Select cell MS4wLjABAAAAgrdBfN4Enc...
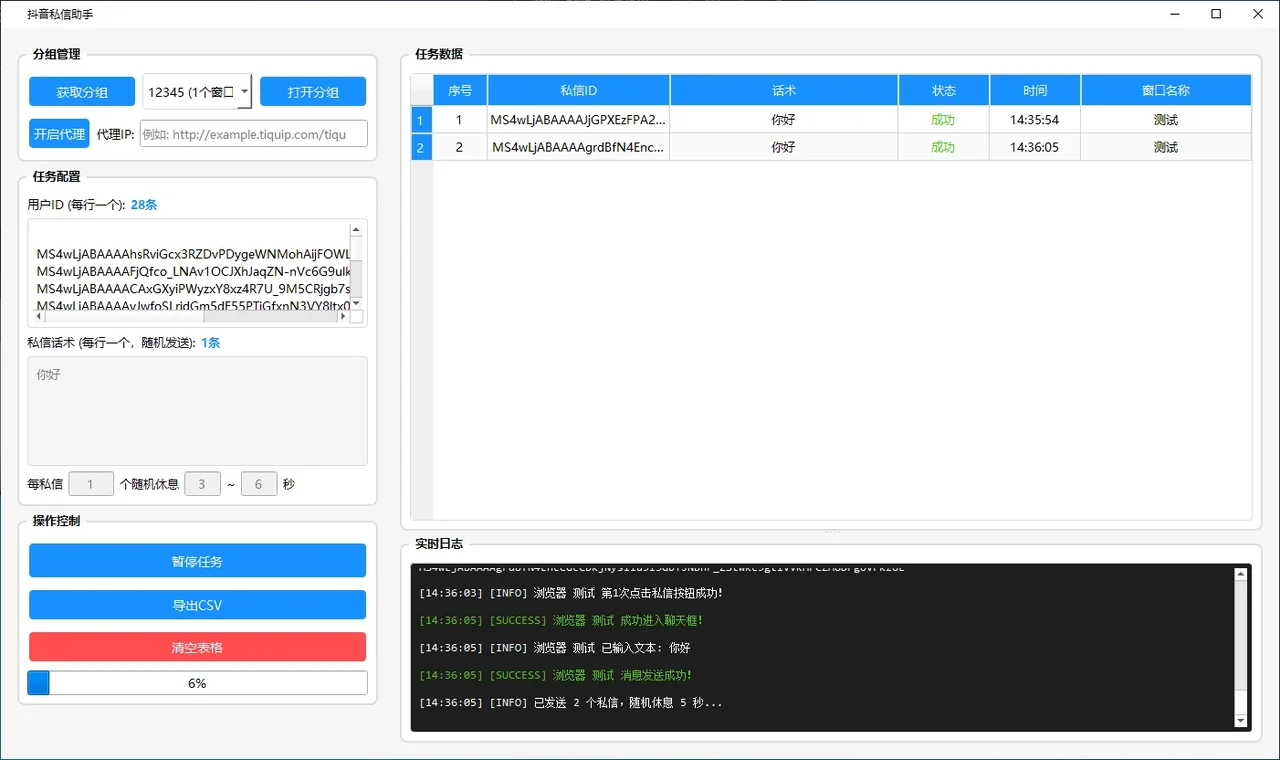1280x760 pixels. (x=579, y=147)
